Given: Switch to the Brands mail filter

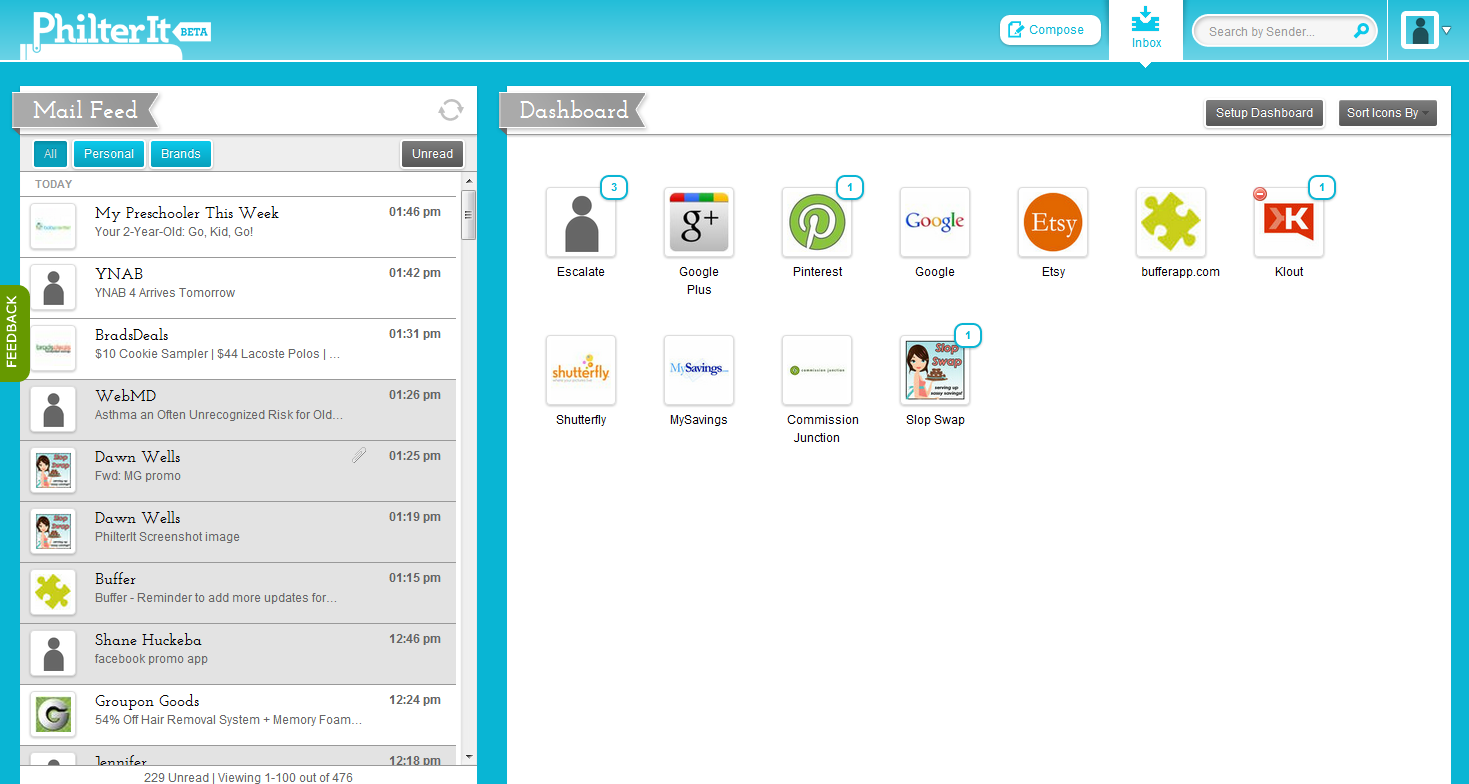Looking at the screenshot, I should tap(181, 154).
